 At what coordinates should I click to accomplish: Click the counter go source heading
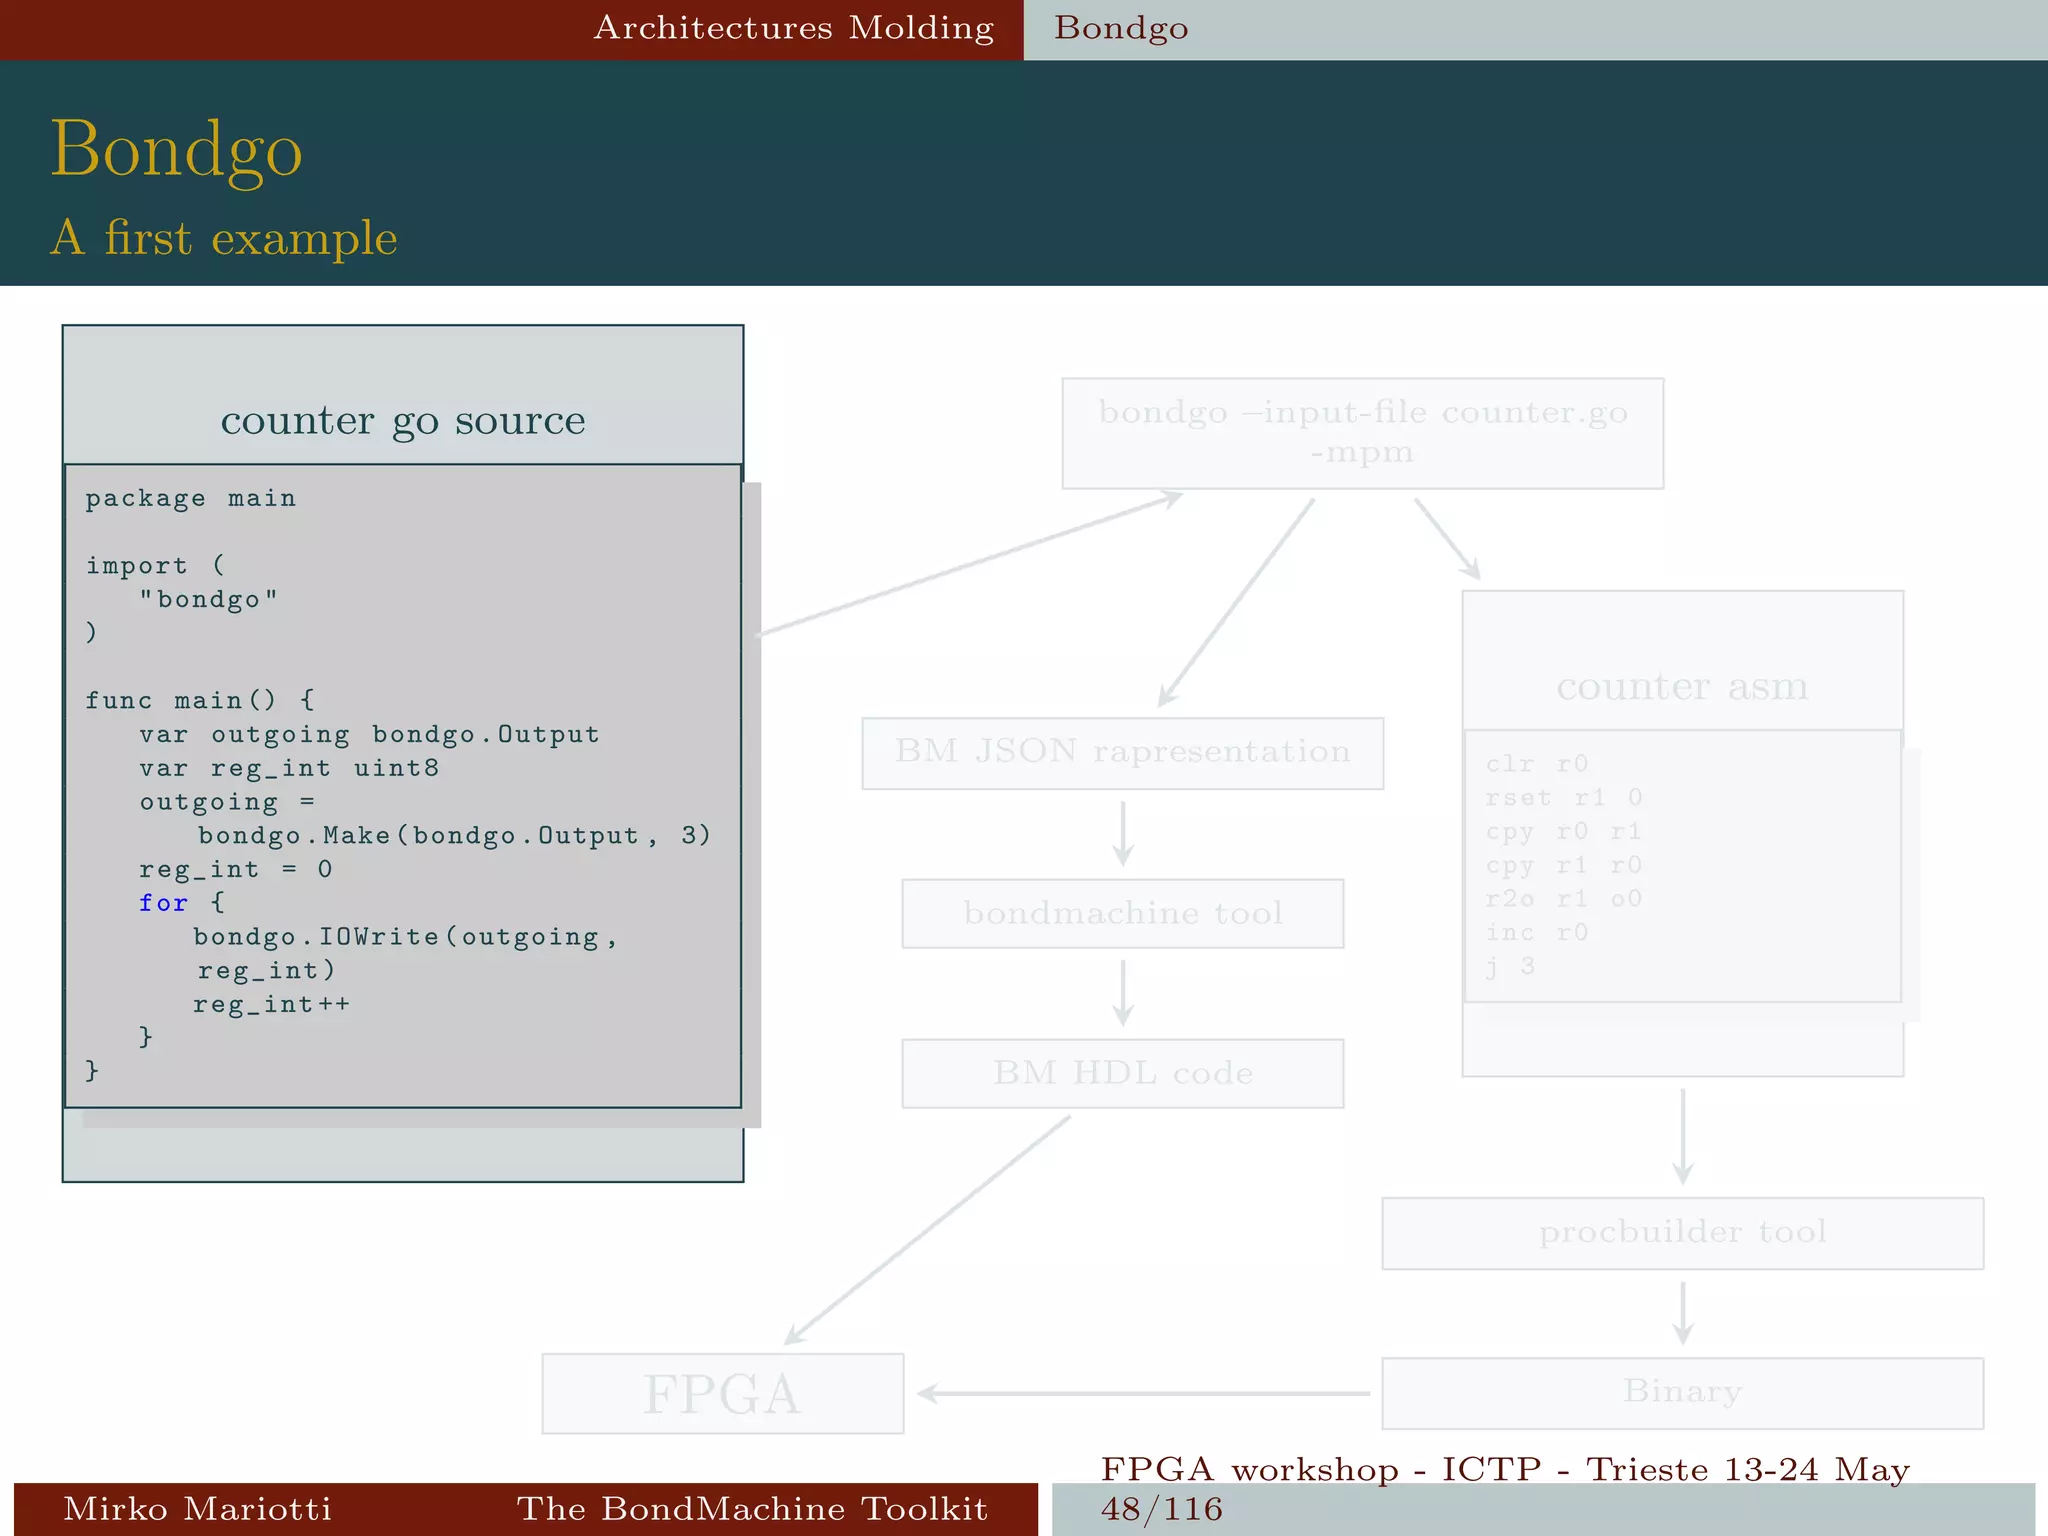pos(402,420)
